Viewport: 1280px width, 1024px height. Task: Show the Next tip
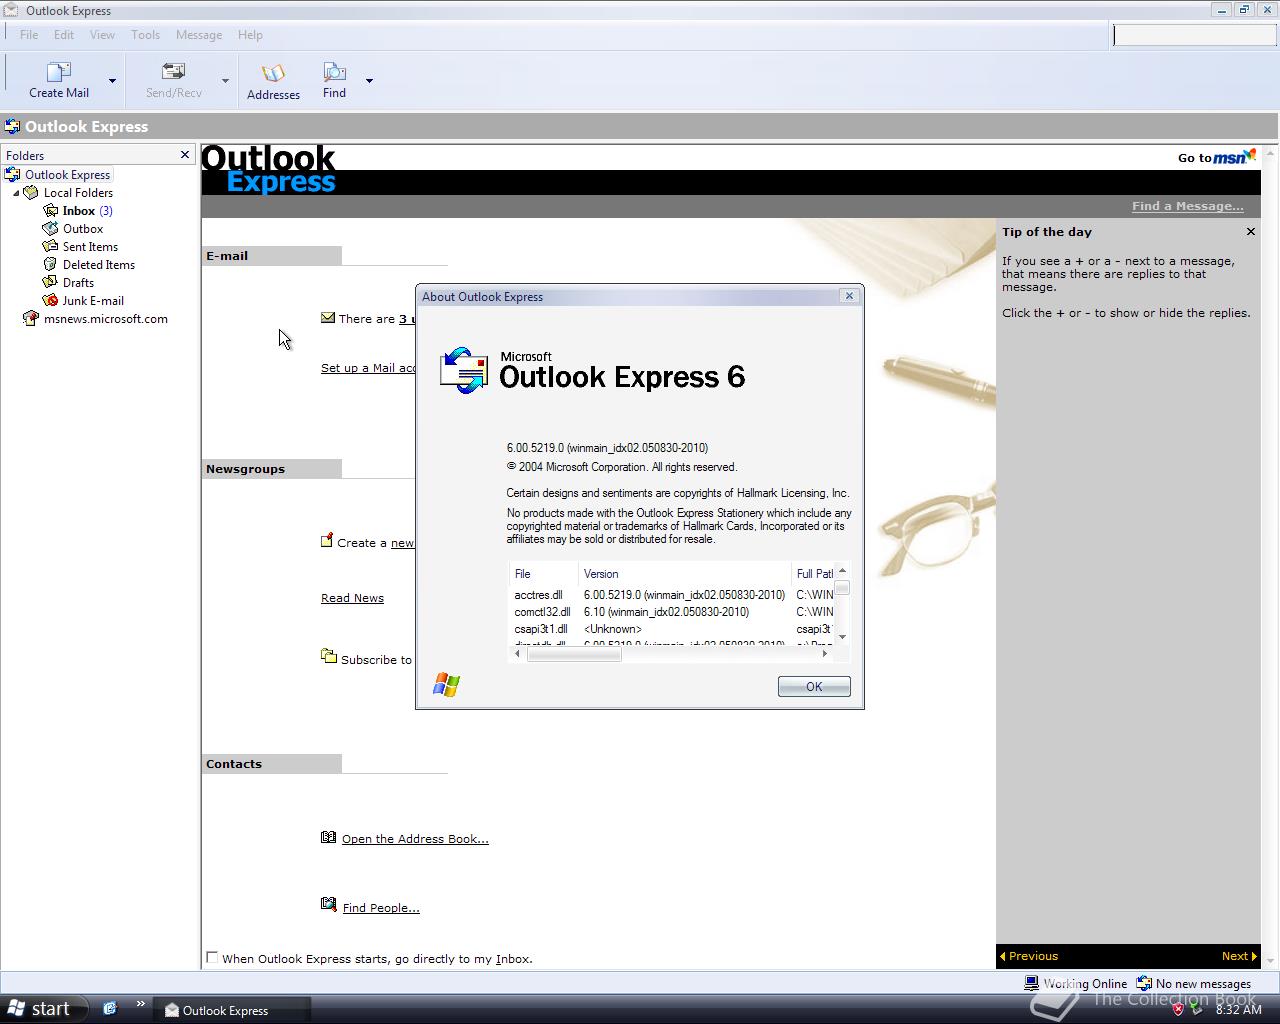click(x=1239, y=956)
